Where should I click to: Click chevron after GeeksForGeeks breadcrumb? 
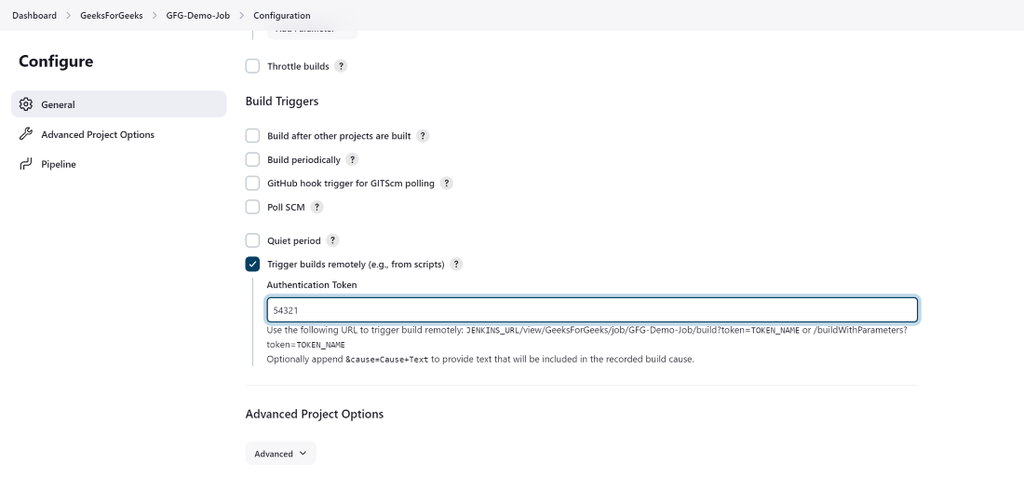tap(155, 16)
